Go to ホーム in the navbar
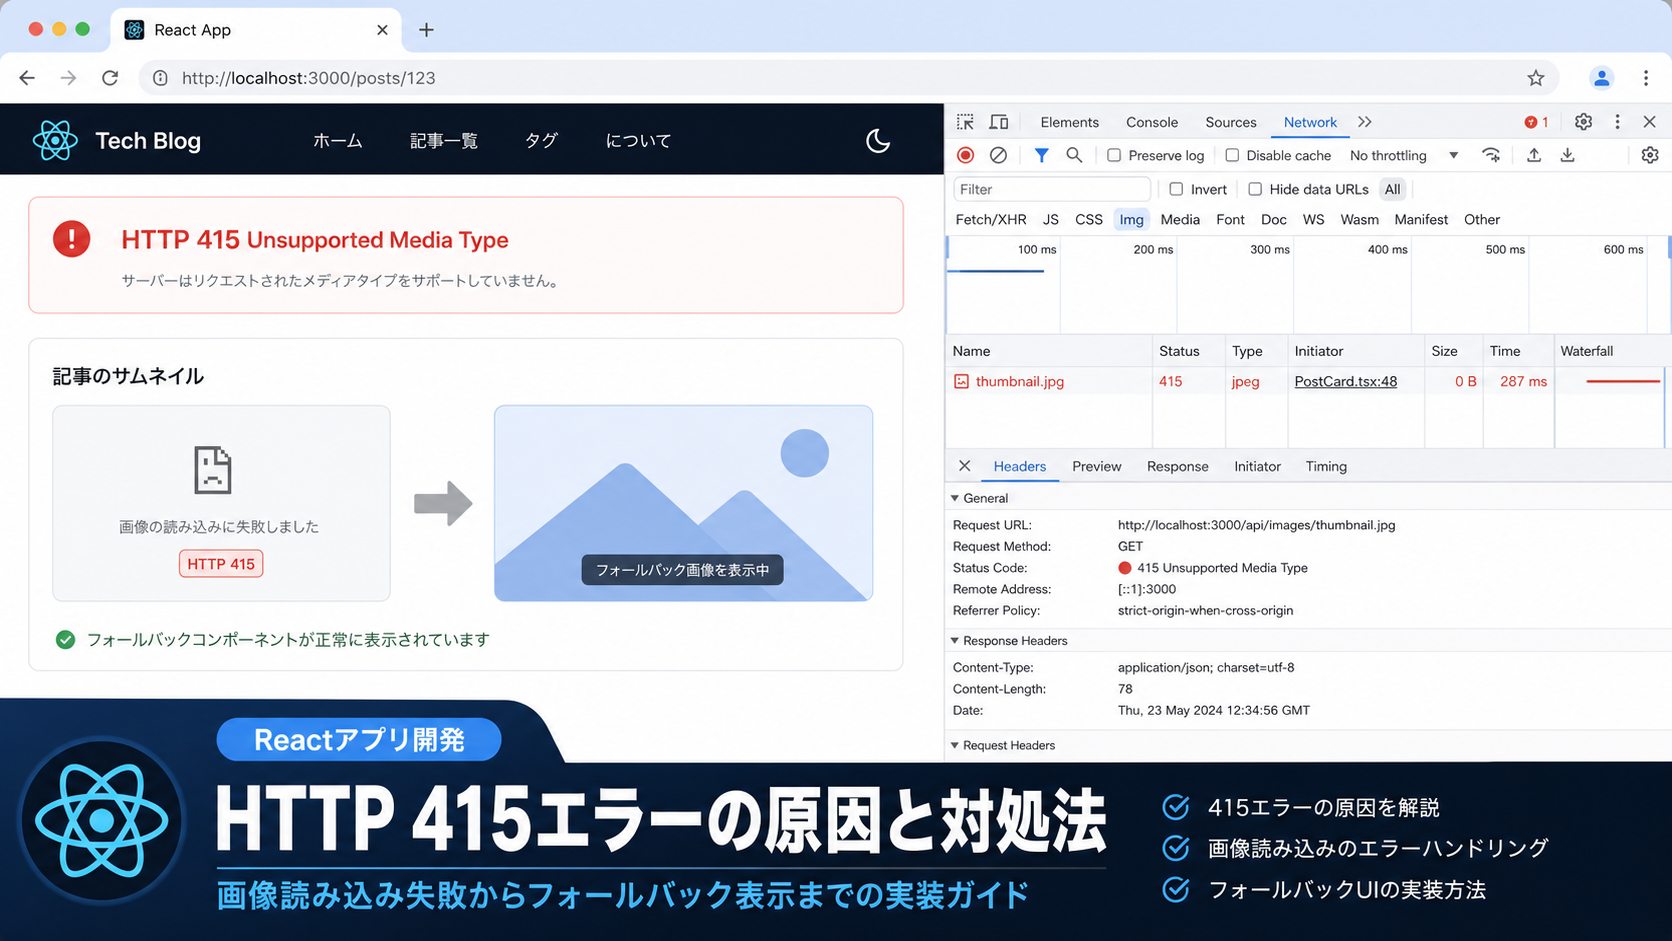The image size is (1672, 941). click(338, 141)
